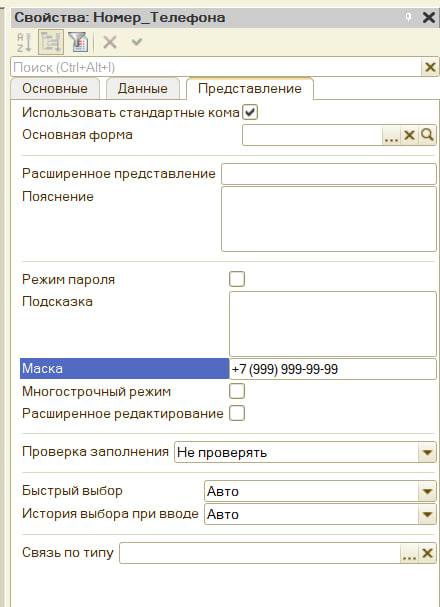Click the Поиск (Ctrl+Alt+I) search field
440x607 pixels.
(216, 67)
